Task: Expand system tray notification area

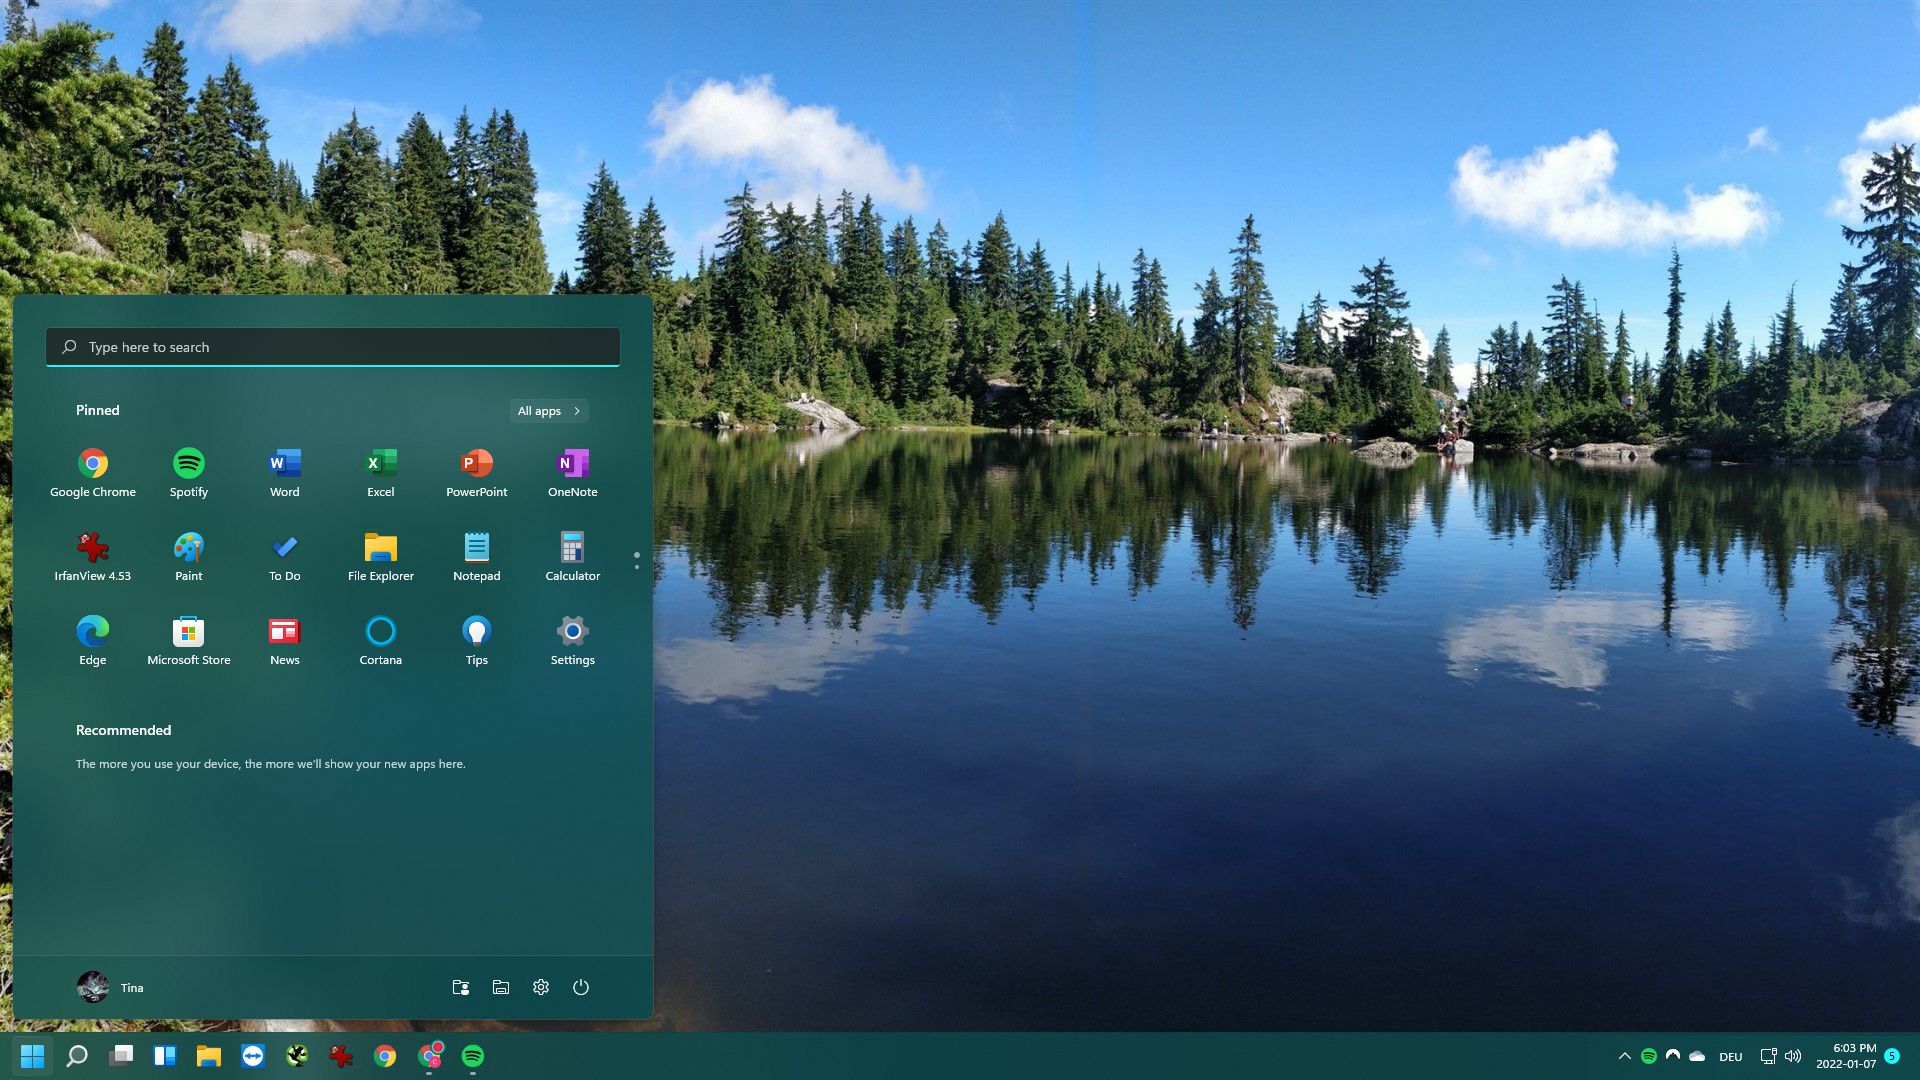Action: click(1625, 1056)
